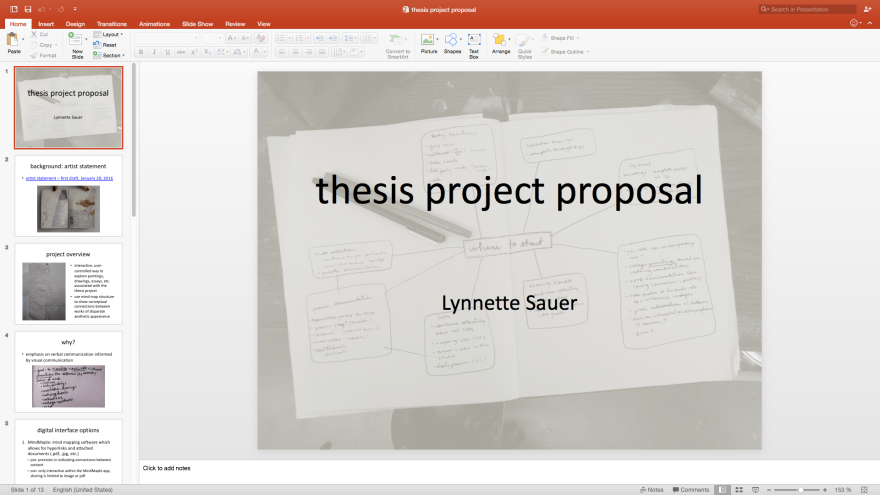Image resolution: width=880 pixels, height=495 pixels.
Task: Toggle Comments pane in status bar
Action: 691,490
